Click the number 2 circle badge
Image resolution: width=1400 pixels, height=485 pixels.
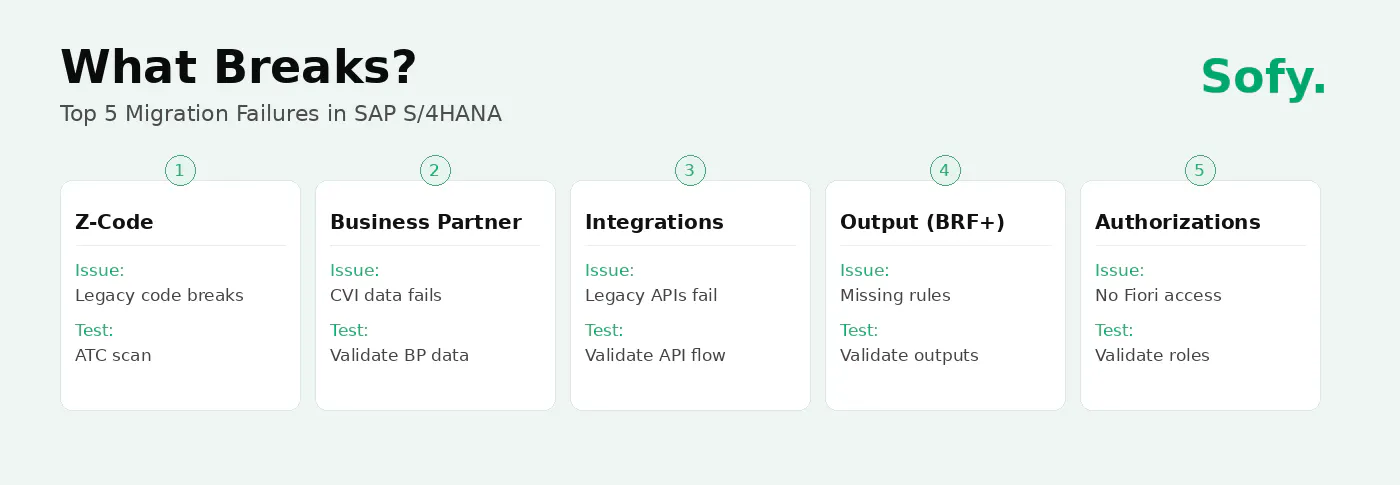click(x=435, y=171)
